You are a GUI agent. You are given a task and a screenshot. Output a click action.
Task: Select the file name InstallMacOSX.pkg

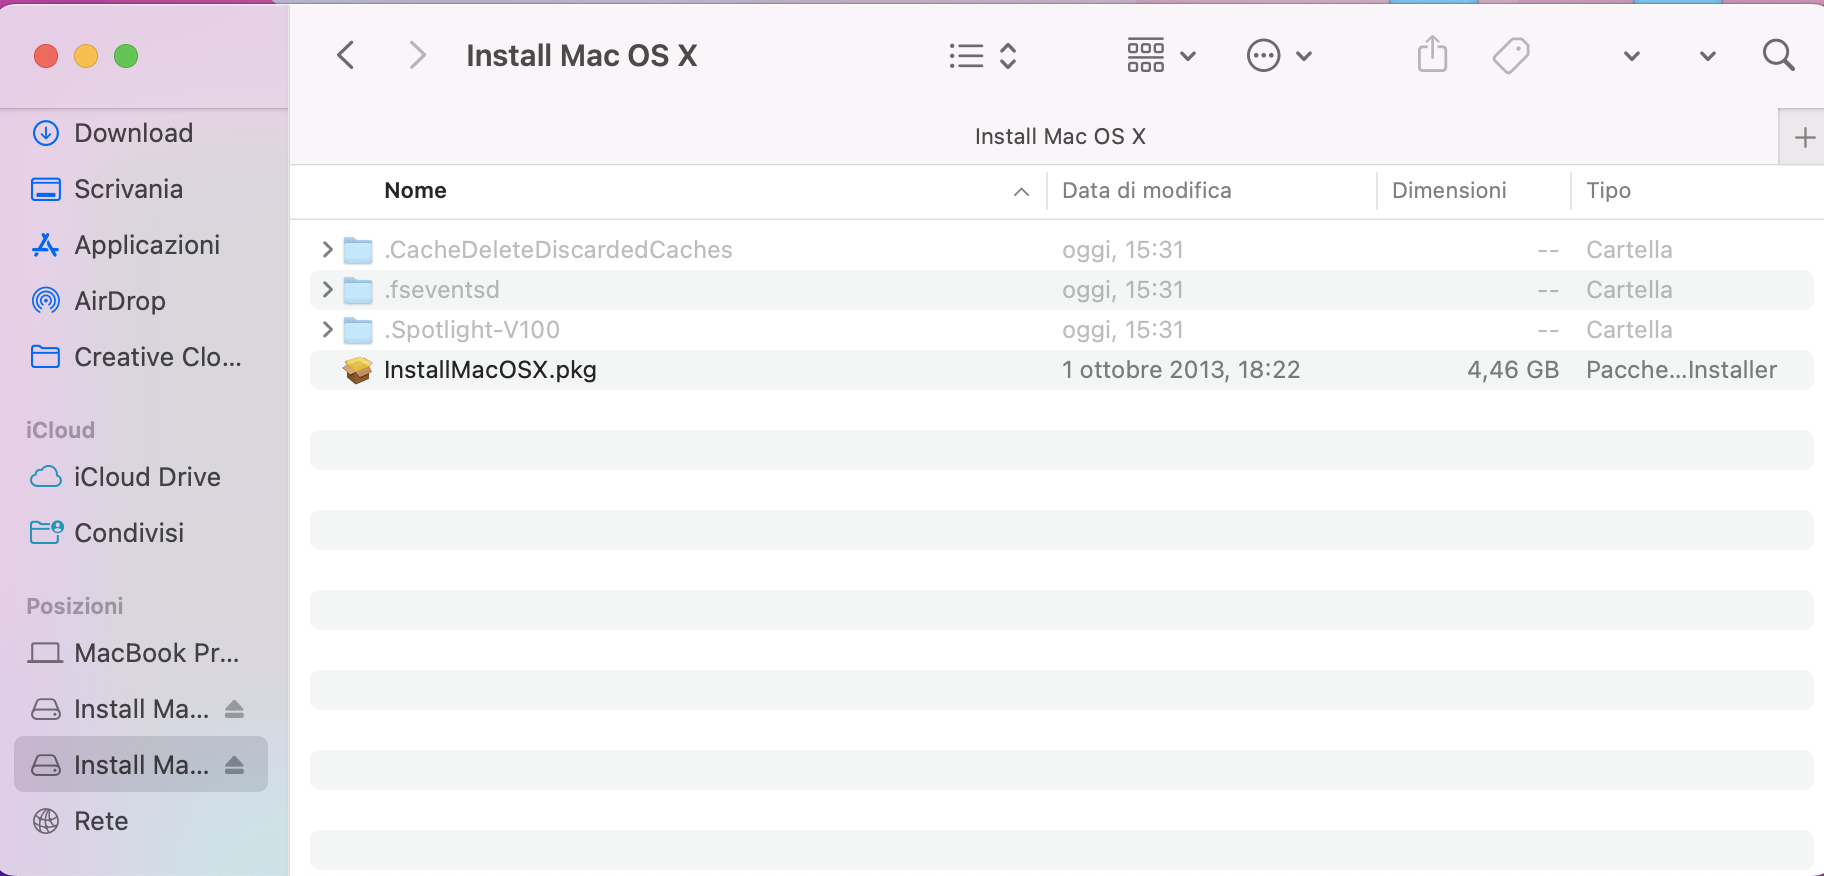pos(490,370)
